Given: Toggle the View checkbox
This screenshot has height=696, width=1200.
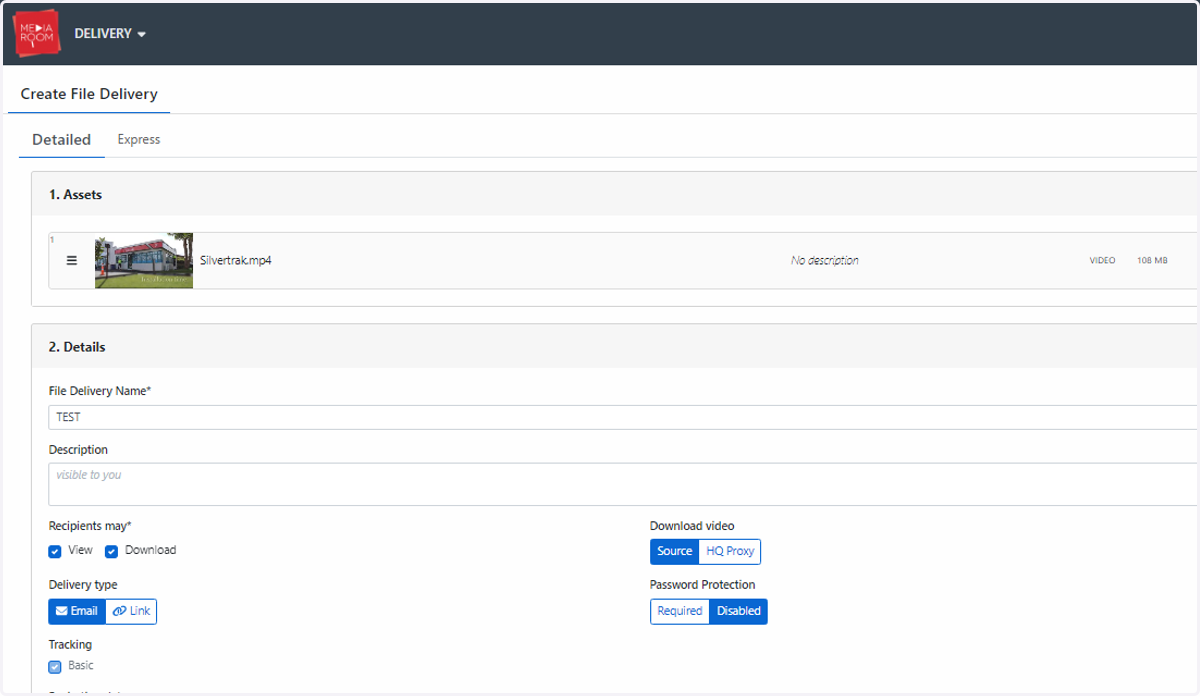Looking at the screenshot, I should click(55, 551).
